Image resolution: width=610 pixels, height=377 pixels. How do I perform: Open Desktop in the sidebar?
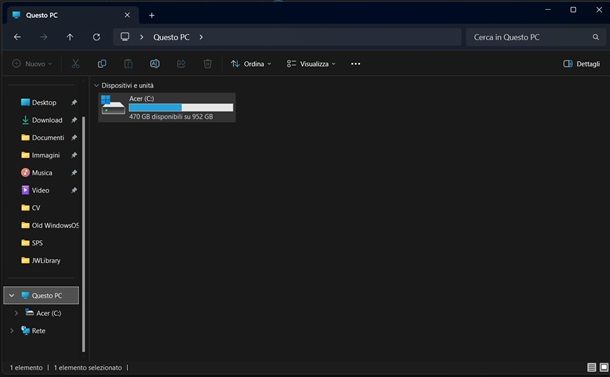pyautogui.click(x=44, y=102)
